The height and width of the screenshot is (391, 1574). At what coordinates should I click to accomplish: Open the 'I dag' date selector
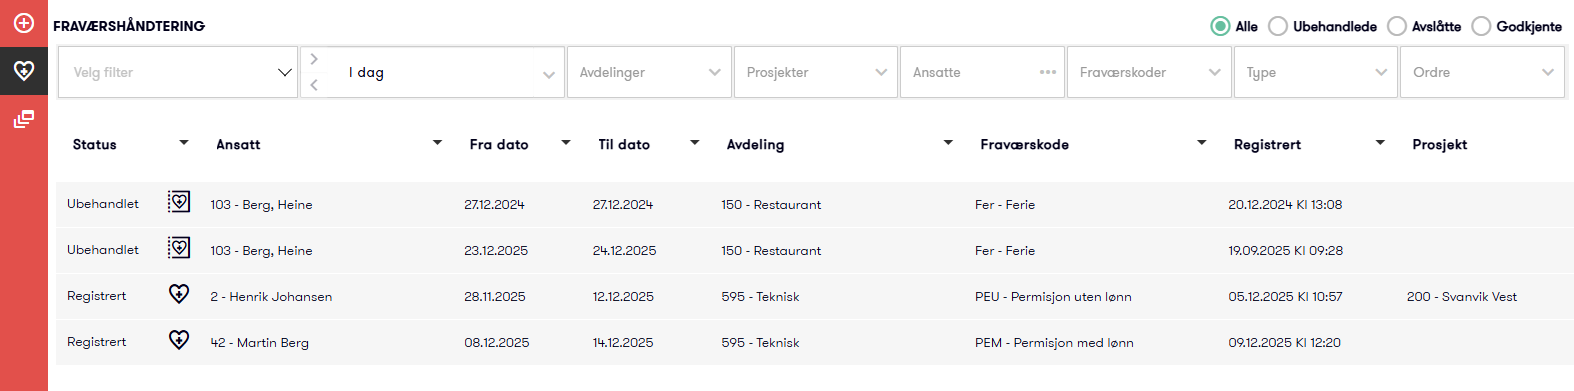coord(447,72)
